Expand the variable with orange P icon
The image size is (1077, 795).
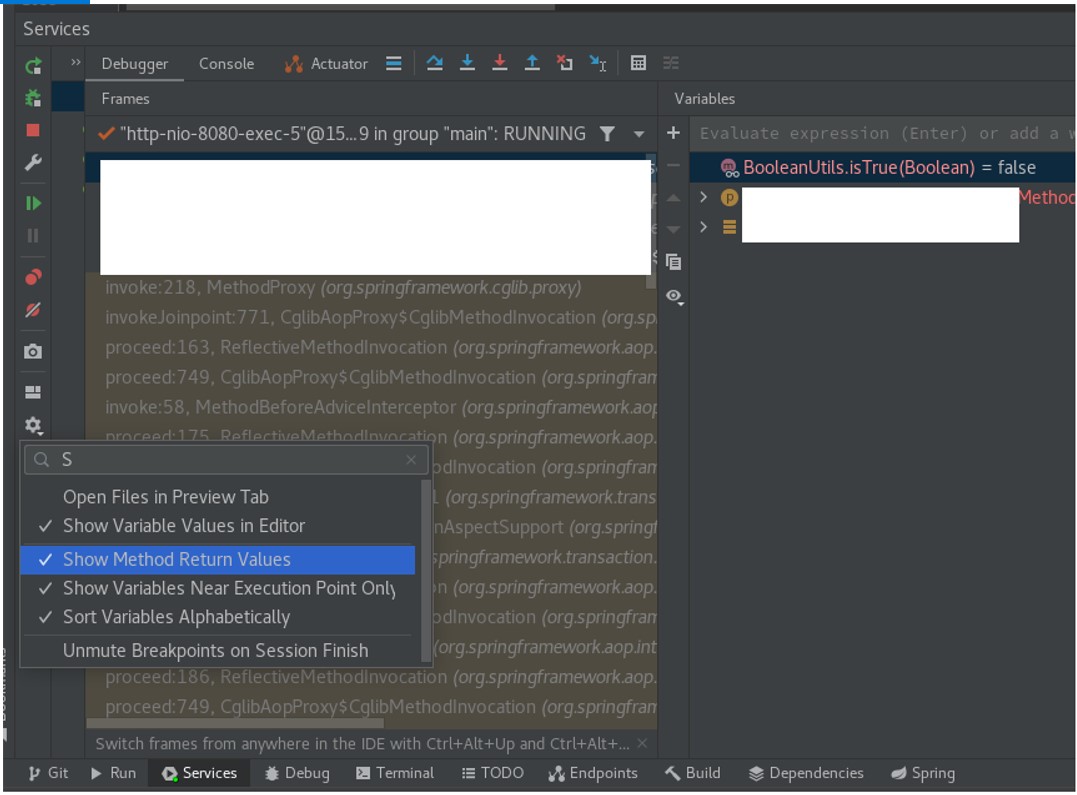[703, 197]
